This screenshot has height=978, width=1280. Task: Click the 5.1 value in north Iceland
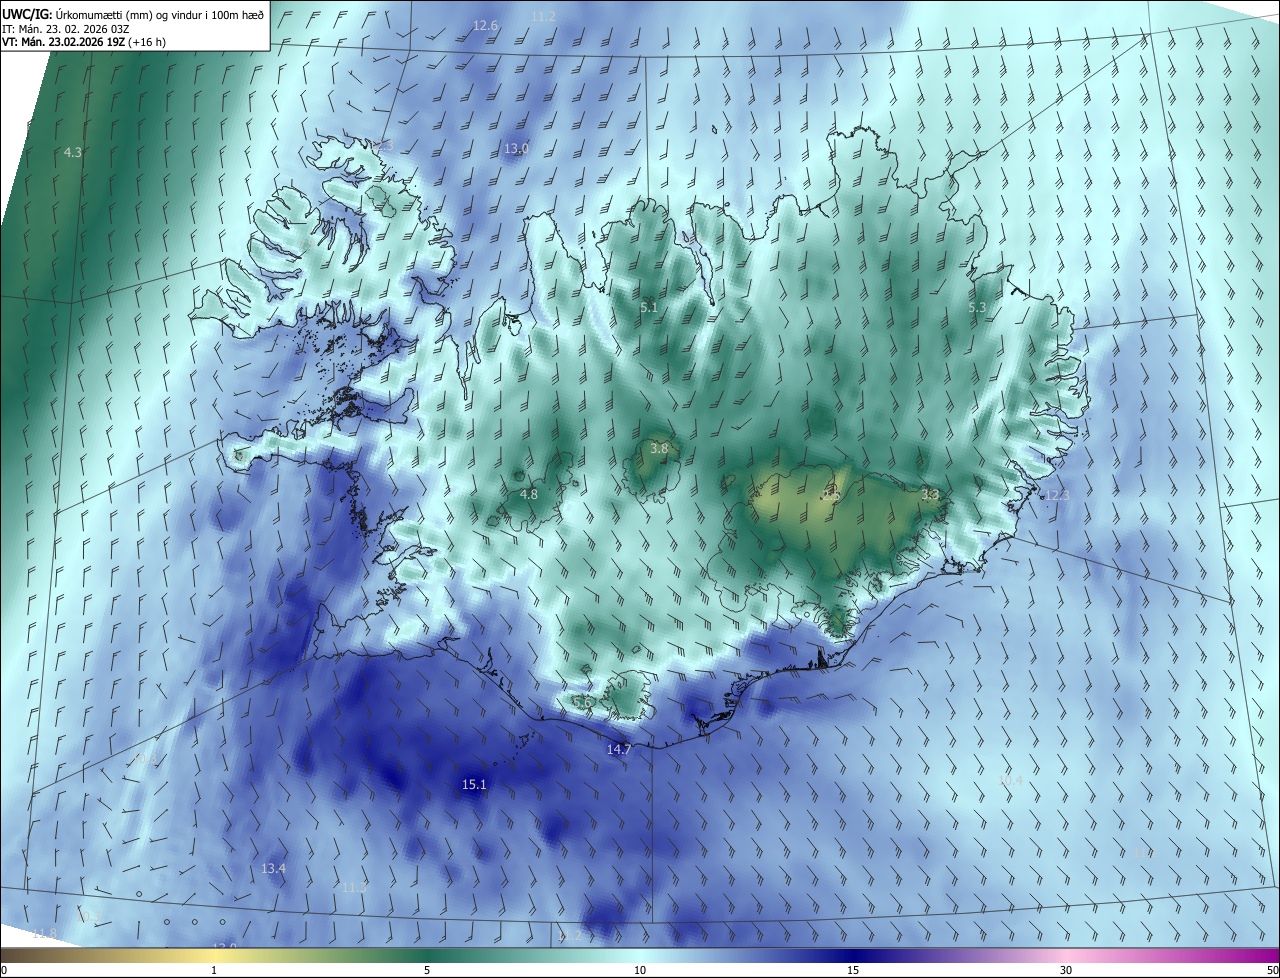(x=649, y=307)
